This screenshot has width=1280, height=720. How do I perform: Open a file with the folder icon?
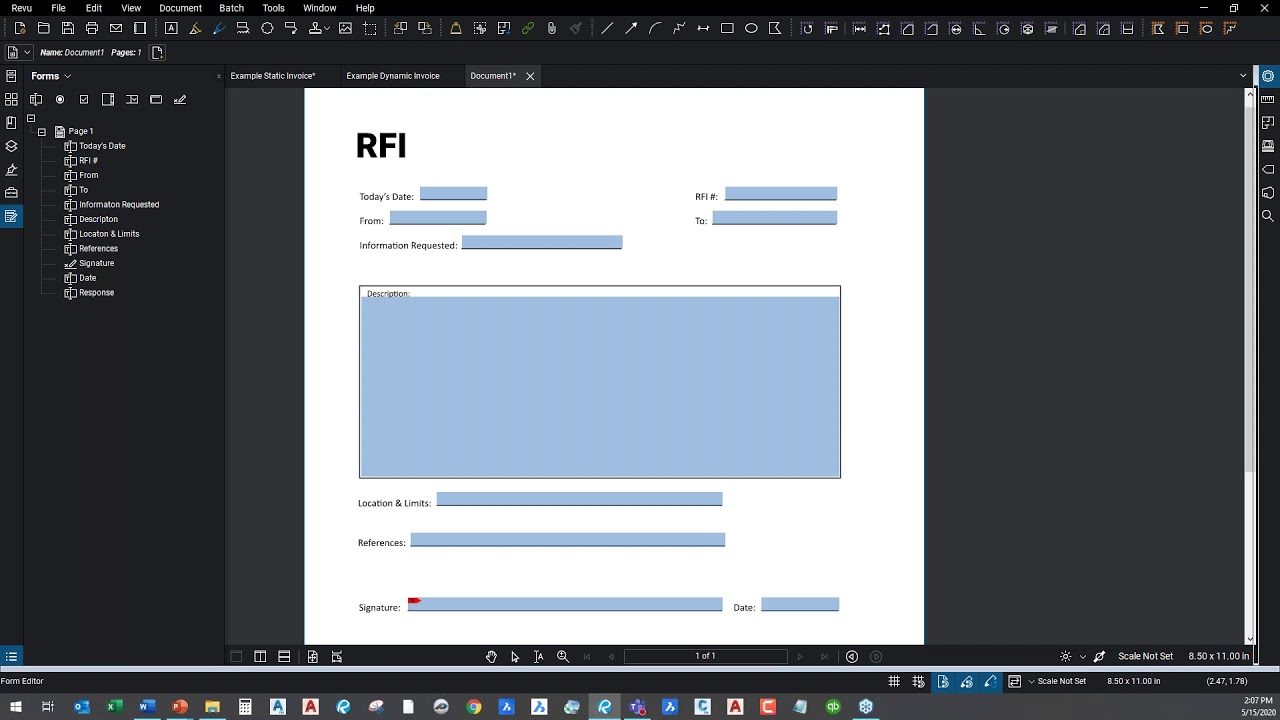43,29
